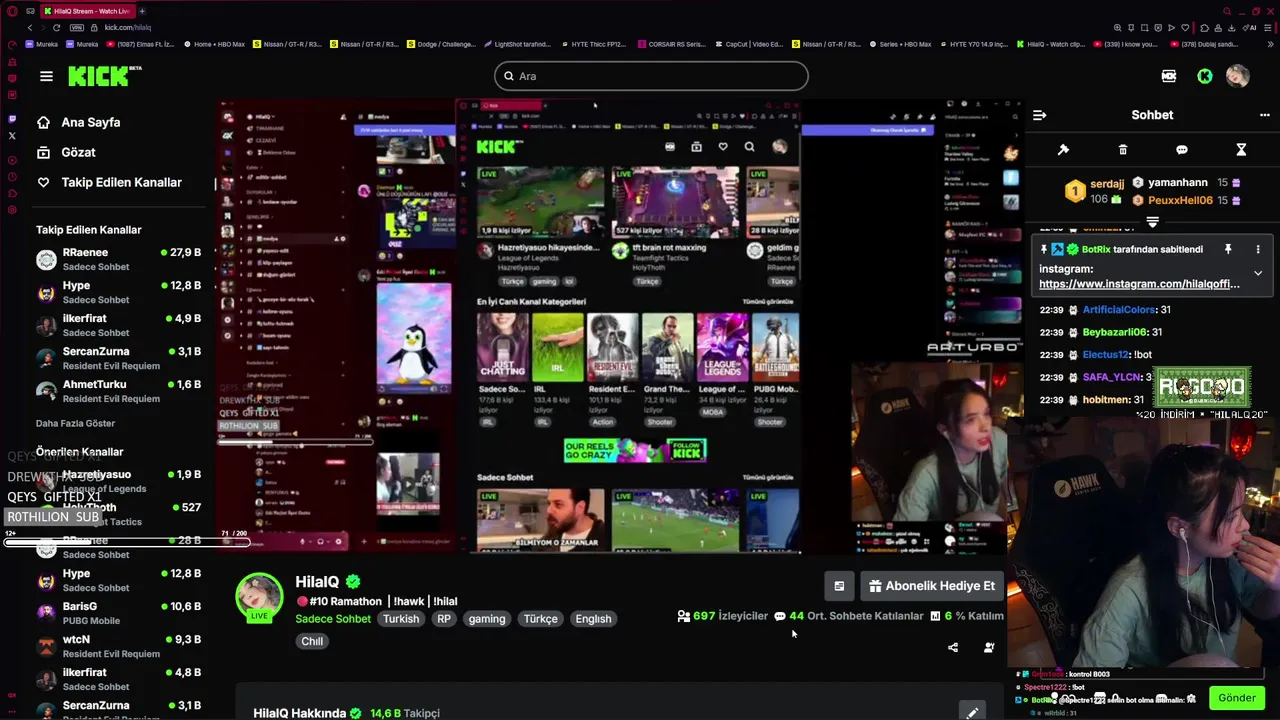Viewport: 1280px width, 720px height.
Task: Click hobitmen username in chat
Action: tap(1106, 399)
